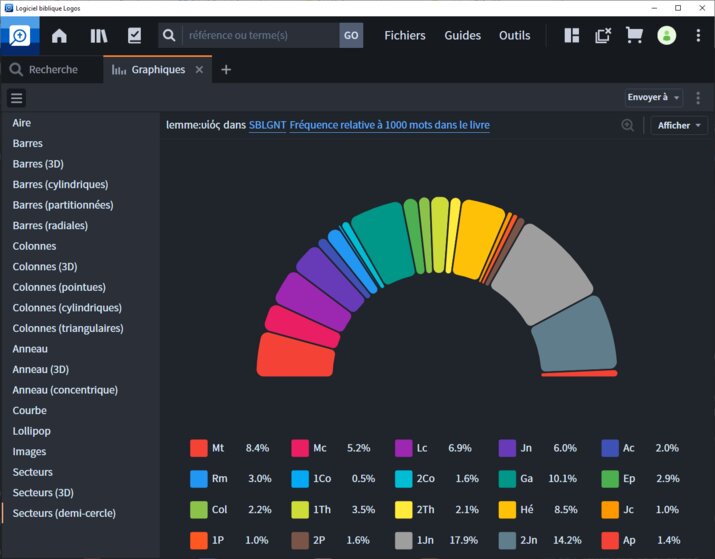Click the 2Jn legend label

tap(529, 540)
